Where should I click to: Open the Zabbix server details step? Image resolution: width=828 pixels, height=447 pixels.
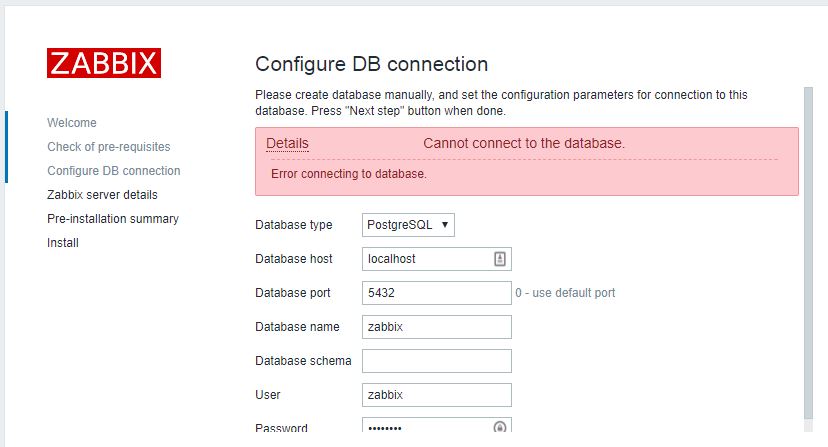point(102,195)
